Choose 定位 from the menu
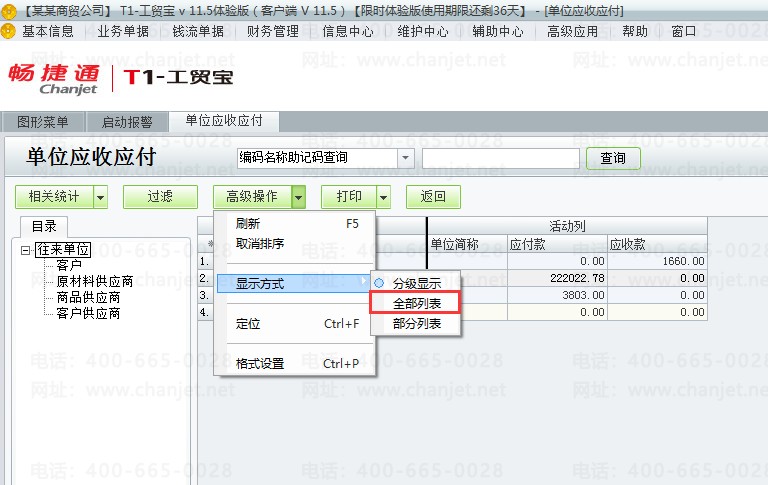The width and height of the screenshot is (768, 485). pos(296,324)
